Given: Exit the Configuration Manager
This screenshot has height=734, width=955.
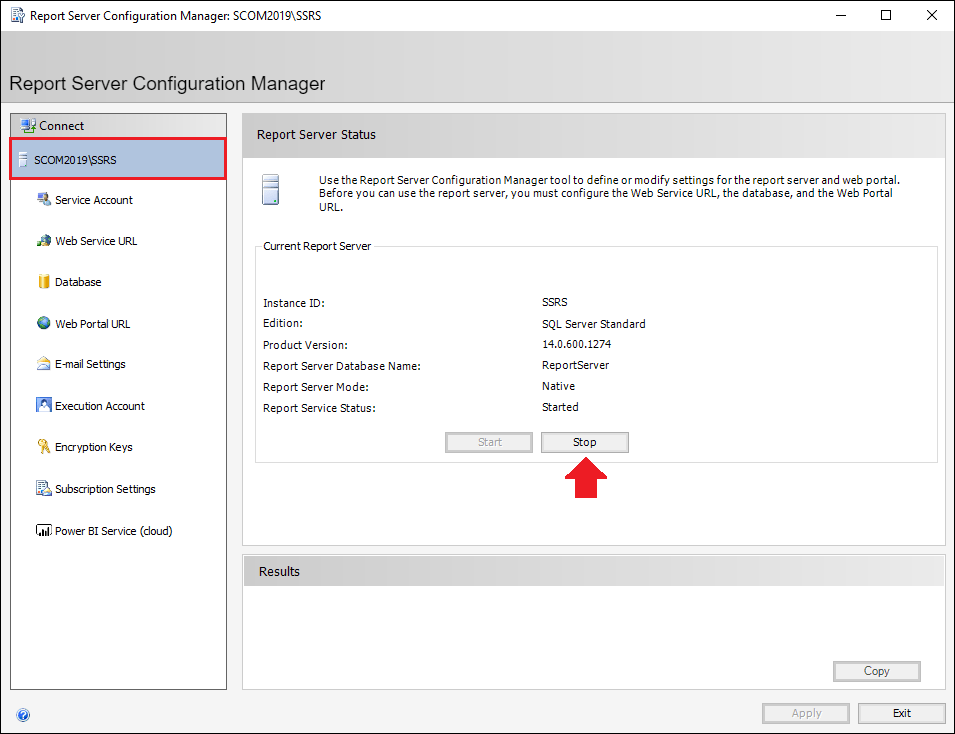Looking at the screenshot, I should pos(901,713).
